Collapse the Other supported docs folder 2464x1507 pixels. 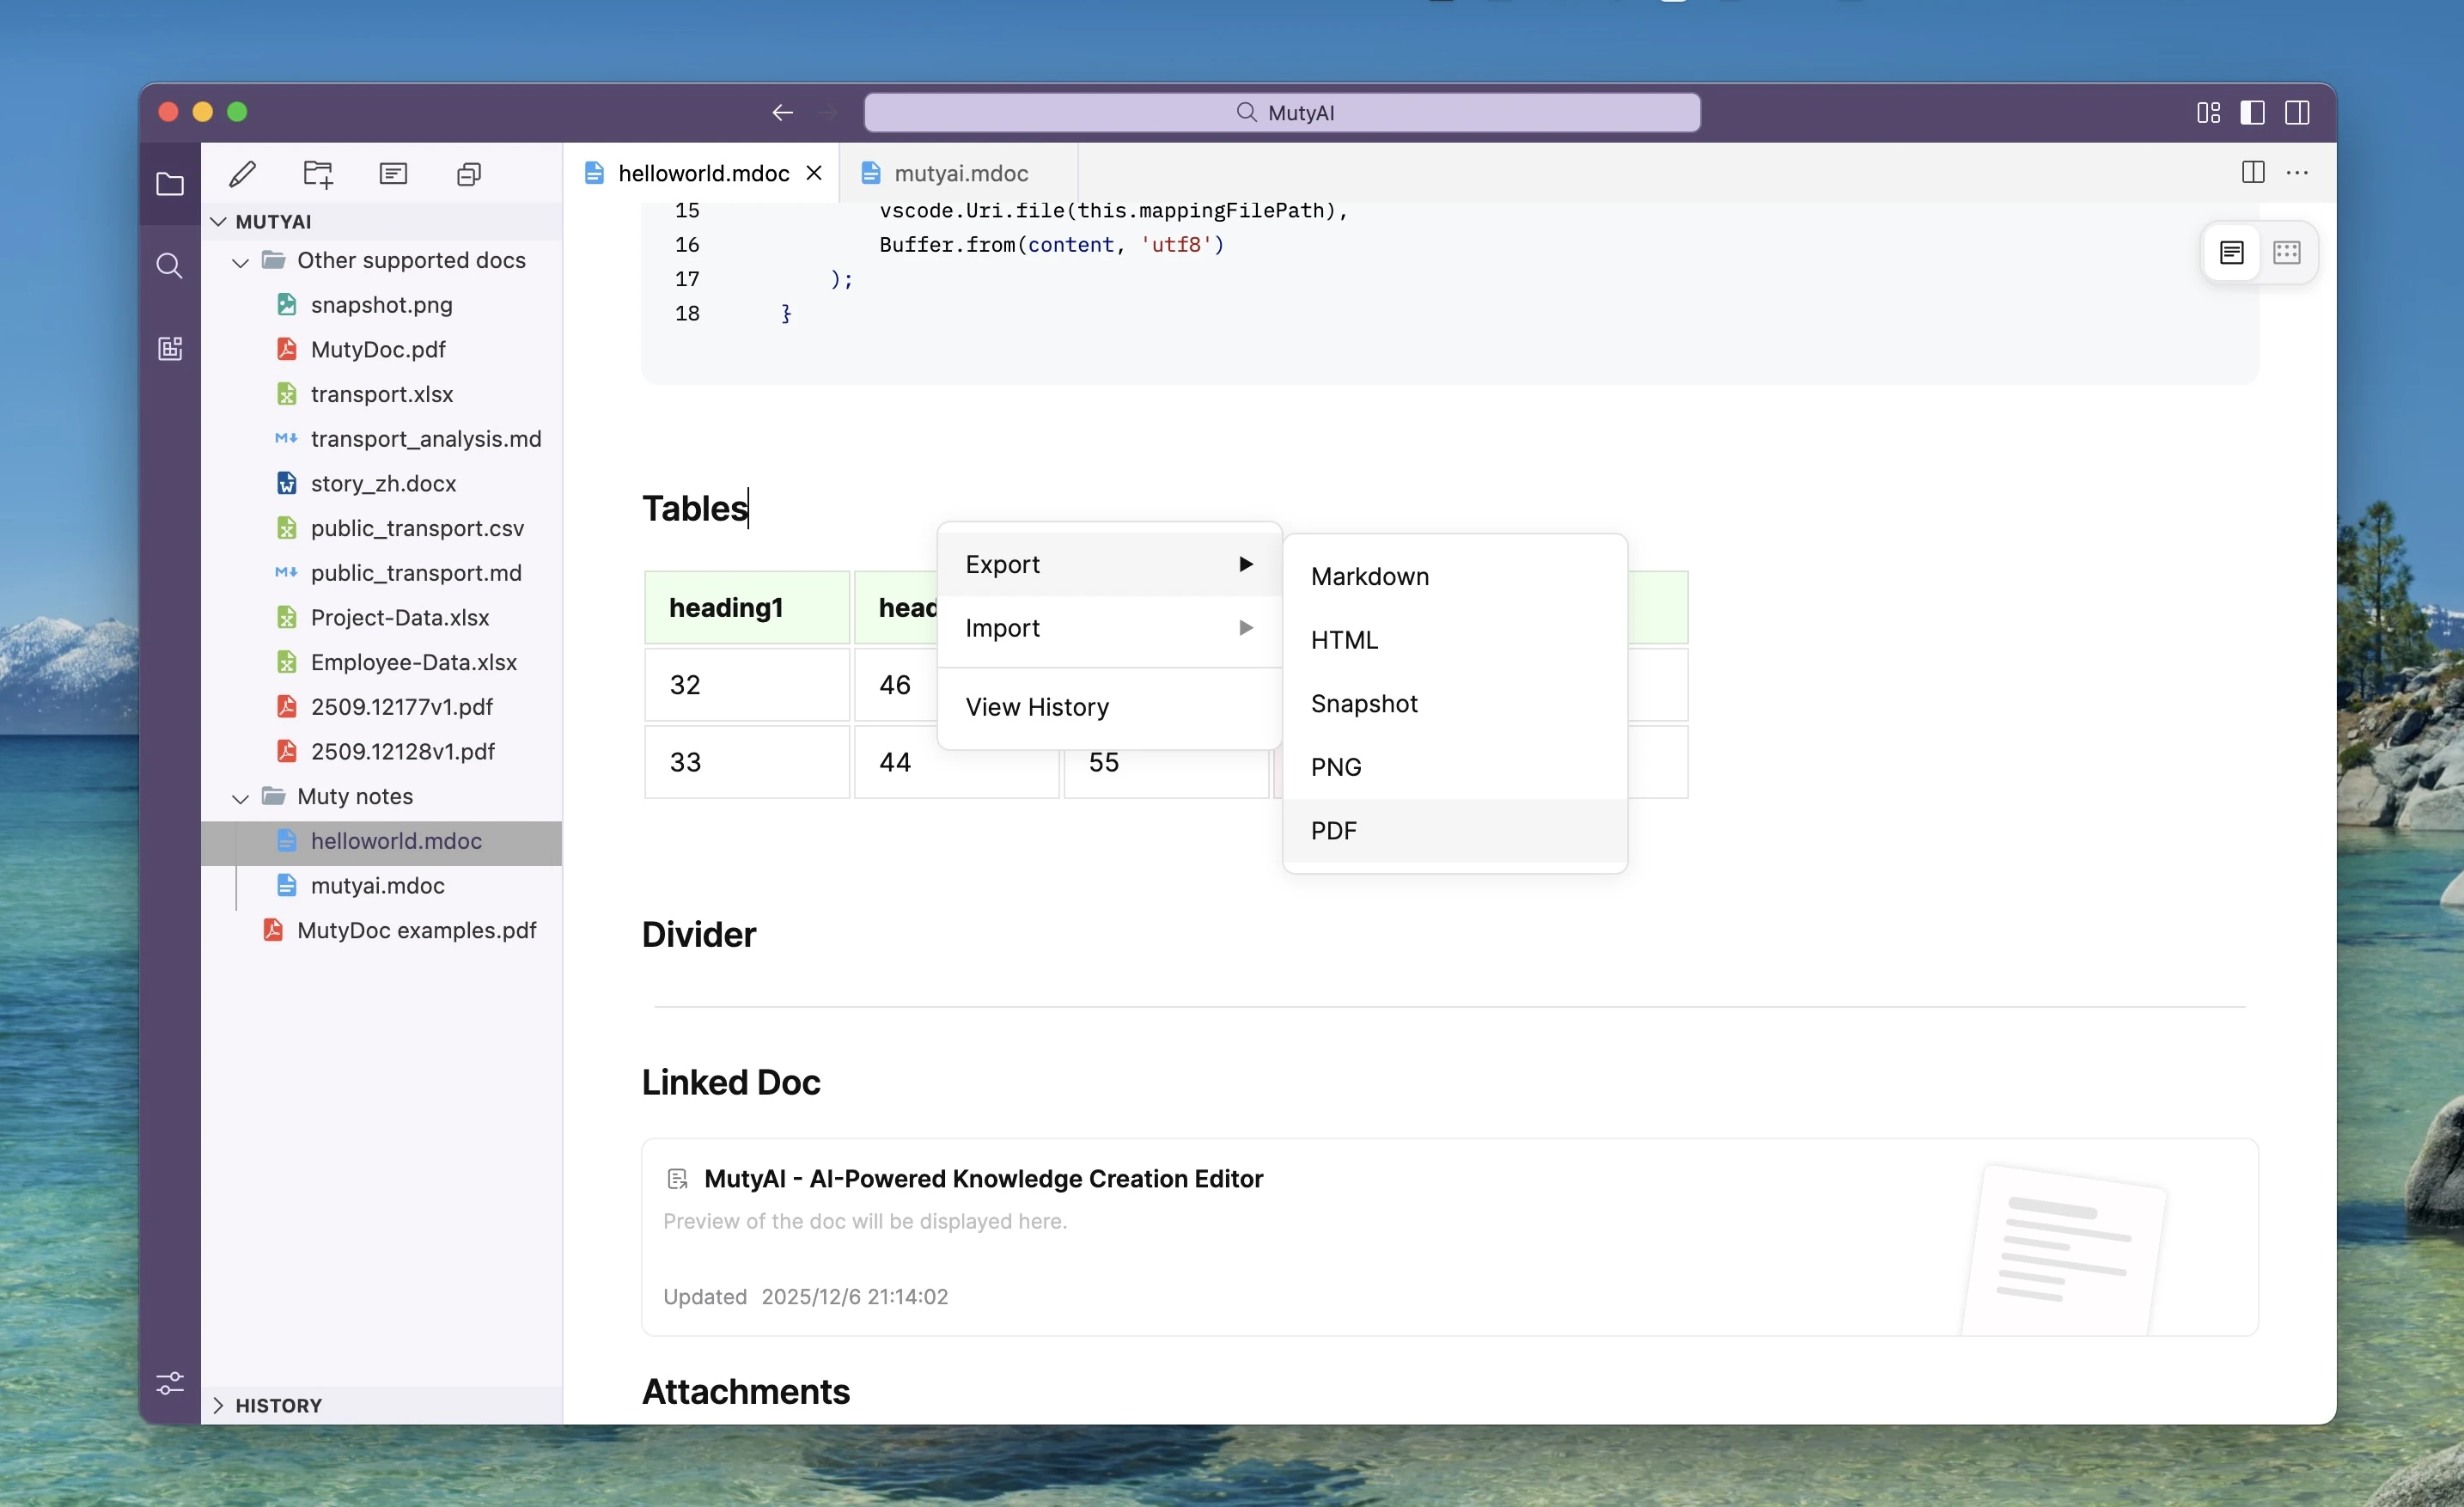(x=240, y=261)
